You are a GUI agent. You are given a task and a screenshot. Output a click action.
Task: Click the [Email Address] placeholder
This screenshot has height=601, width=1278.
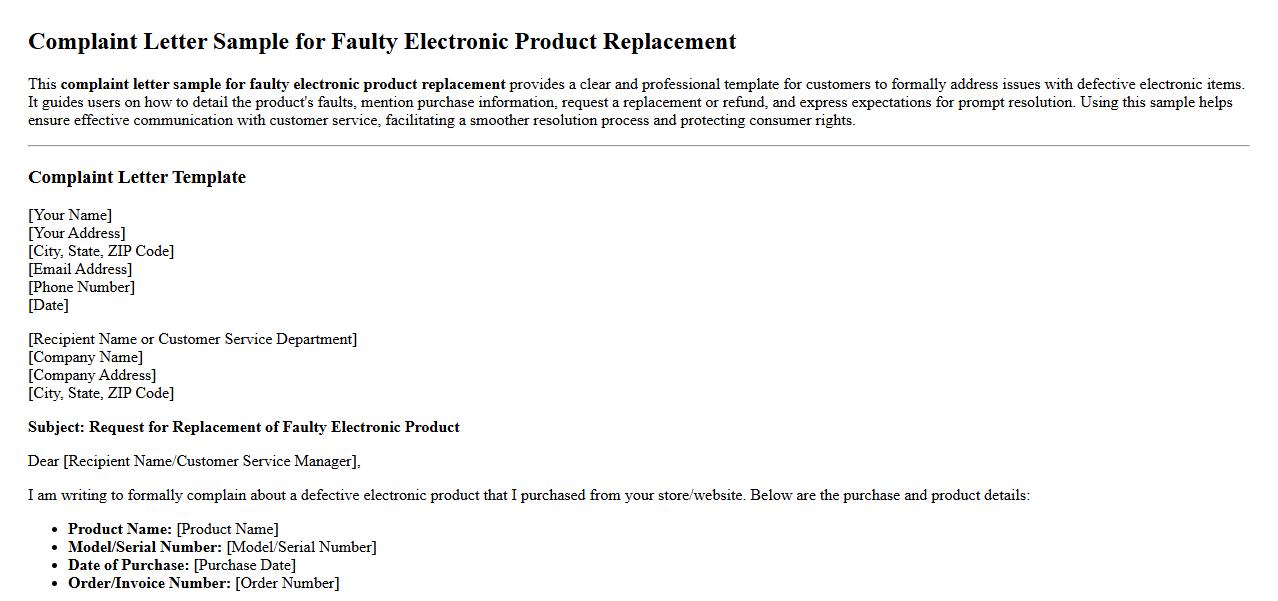click(x=80, y=269)
